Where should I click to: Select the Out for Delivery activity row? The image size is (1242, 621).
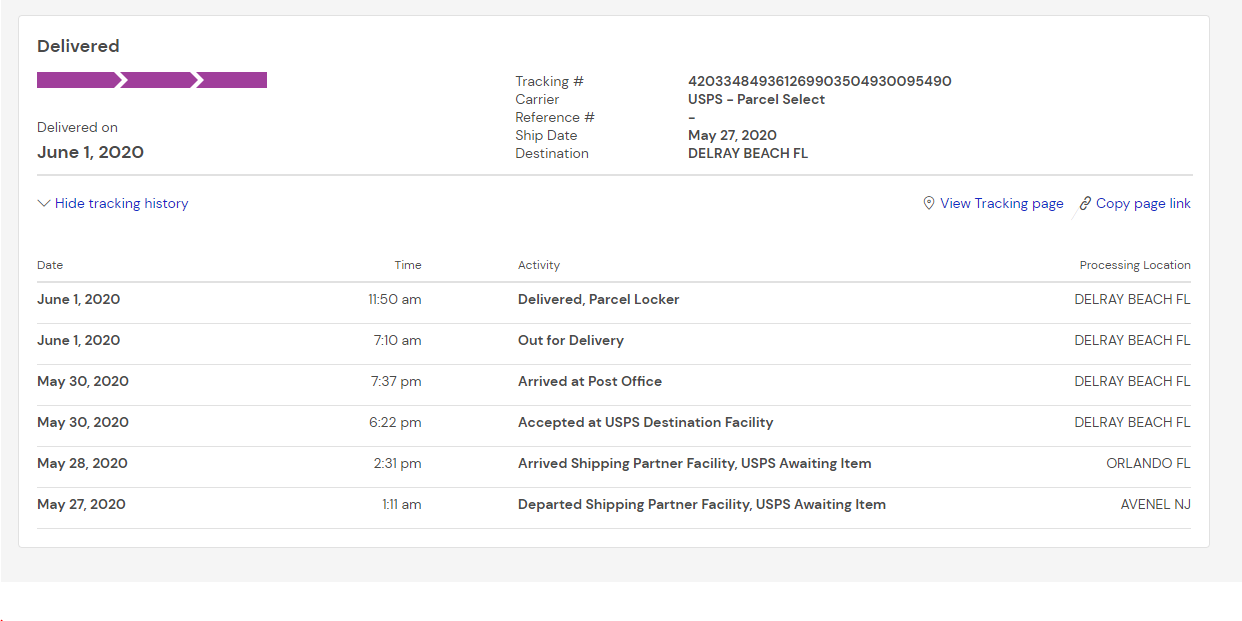tap(570, 340)
